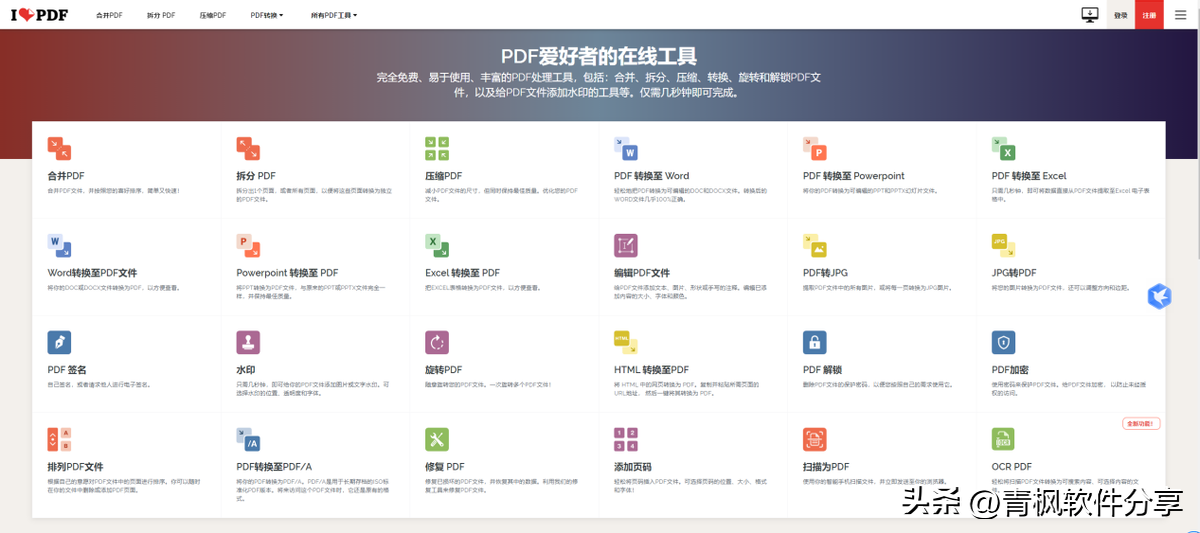
Task: Open 合并PDF in the top navigation
Action: 109,16
